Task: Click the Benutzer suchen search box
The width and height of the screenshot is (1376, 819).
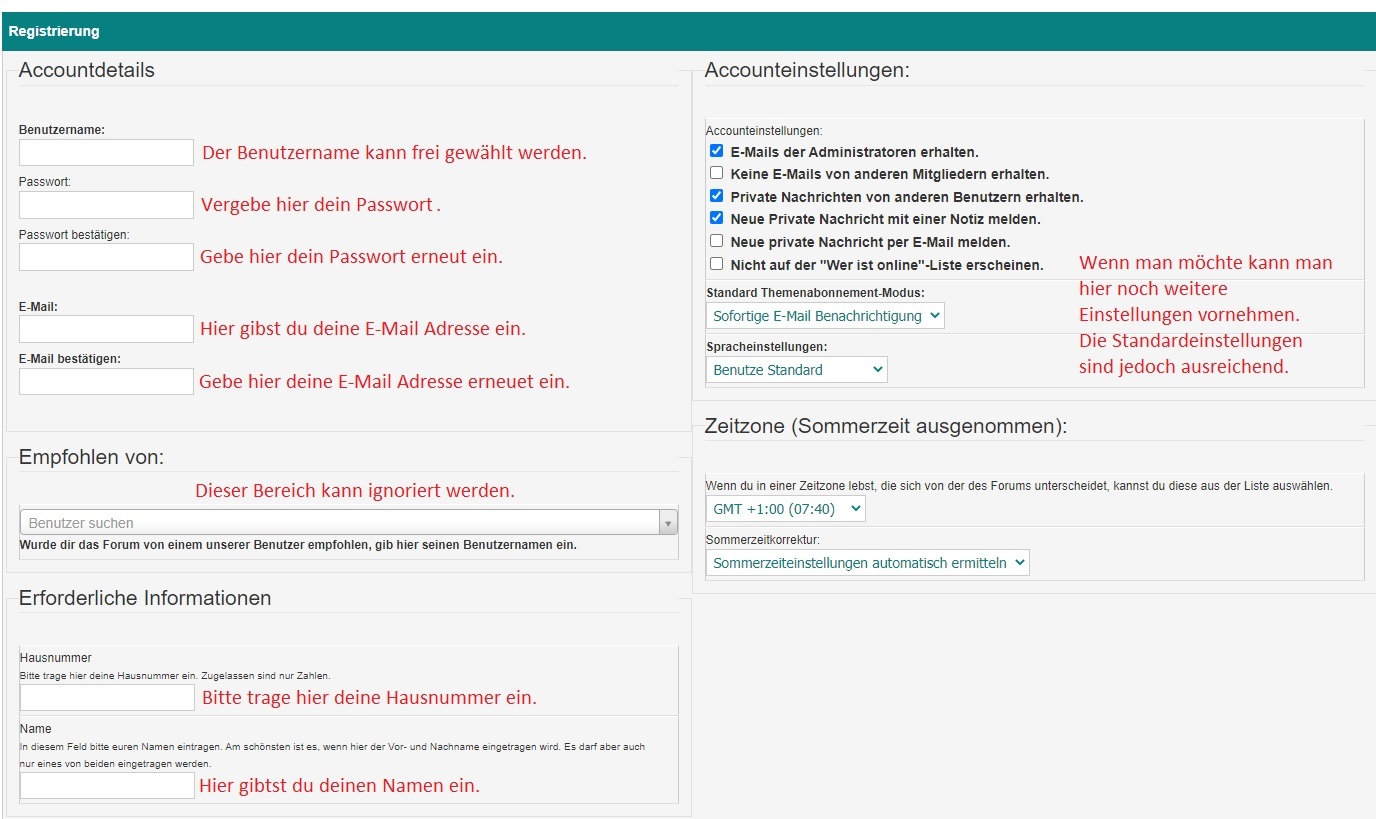Action: [340, 523]
